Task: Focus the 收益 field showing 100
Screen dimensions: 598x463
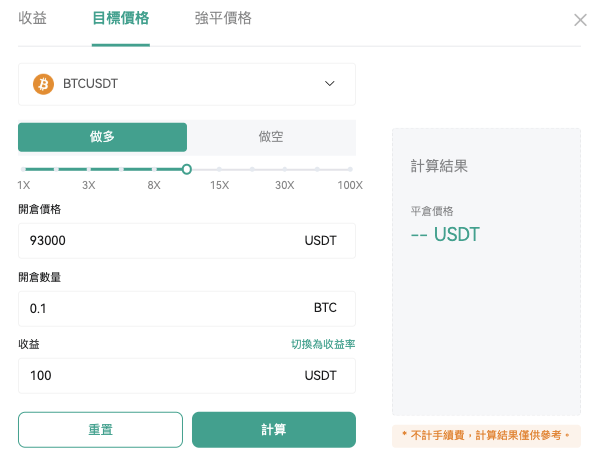Action: coord(187,376)
